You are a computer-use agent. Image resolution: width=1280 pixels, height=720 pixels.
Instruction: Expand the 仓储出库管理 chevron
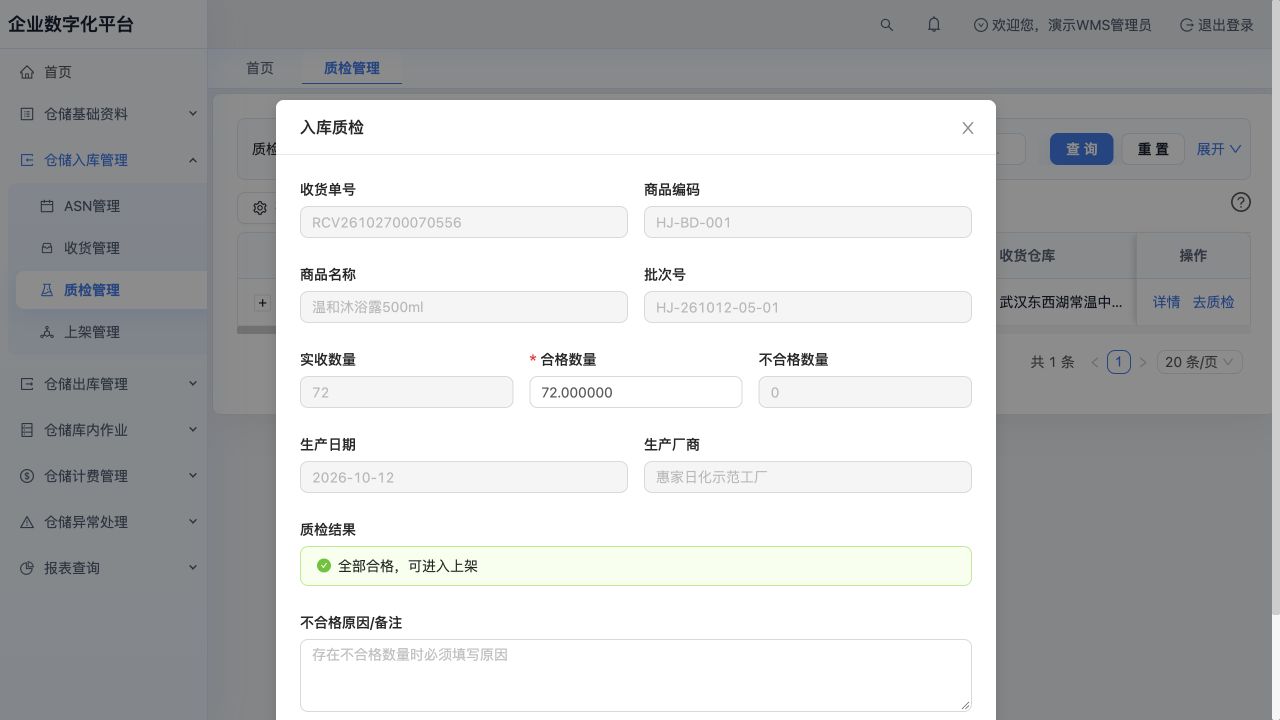(193, 384)
